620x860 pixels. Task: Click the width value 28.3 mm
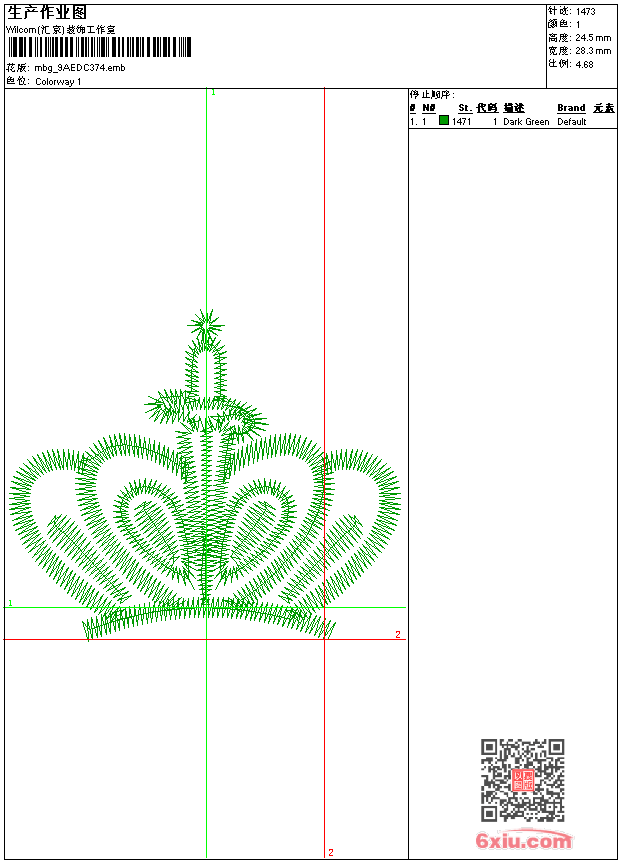pos(593,51)
